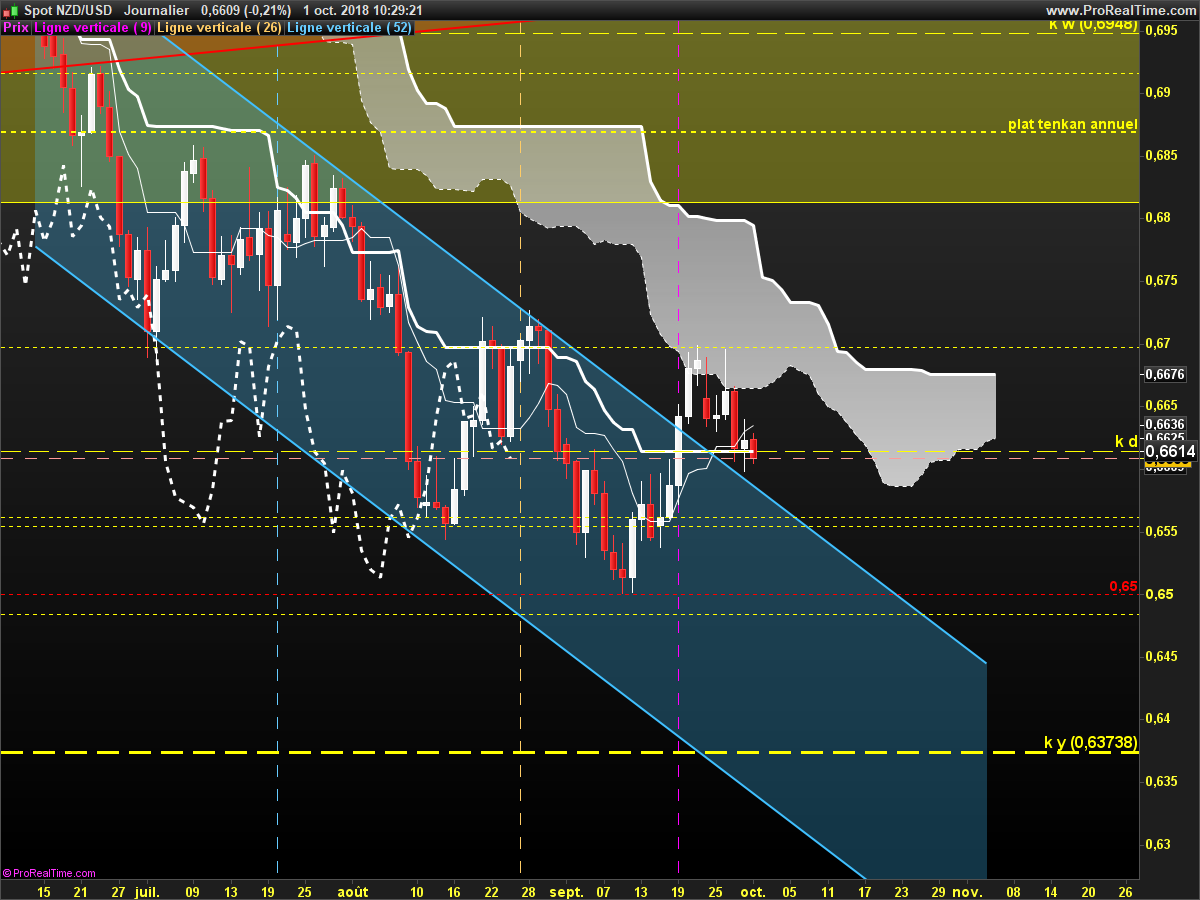Click the red 0,65 level label
The image size is (1200, 900).
[1123, 586]
